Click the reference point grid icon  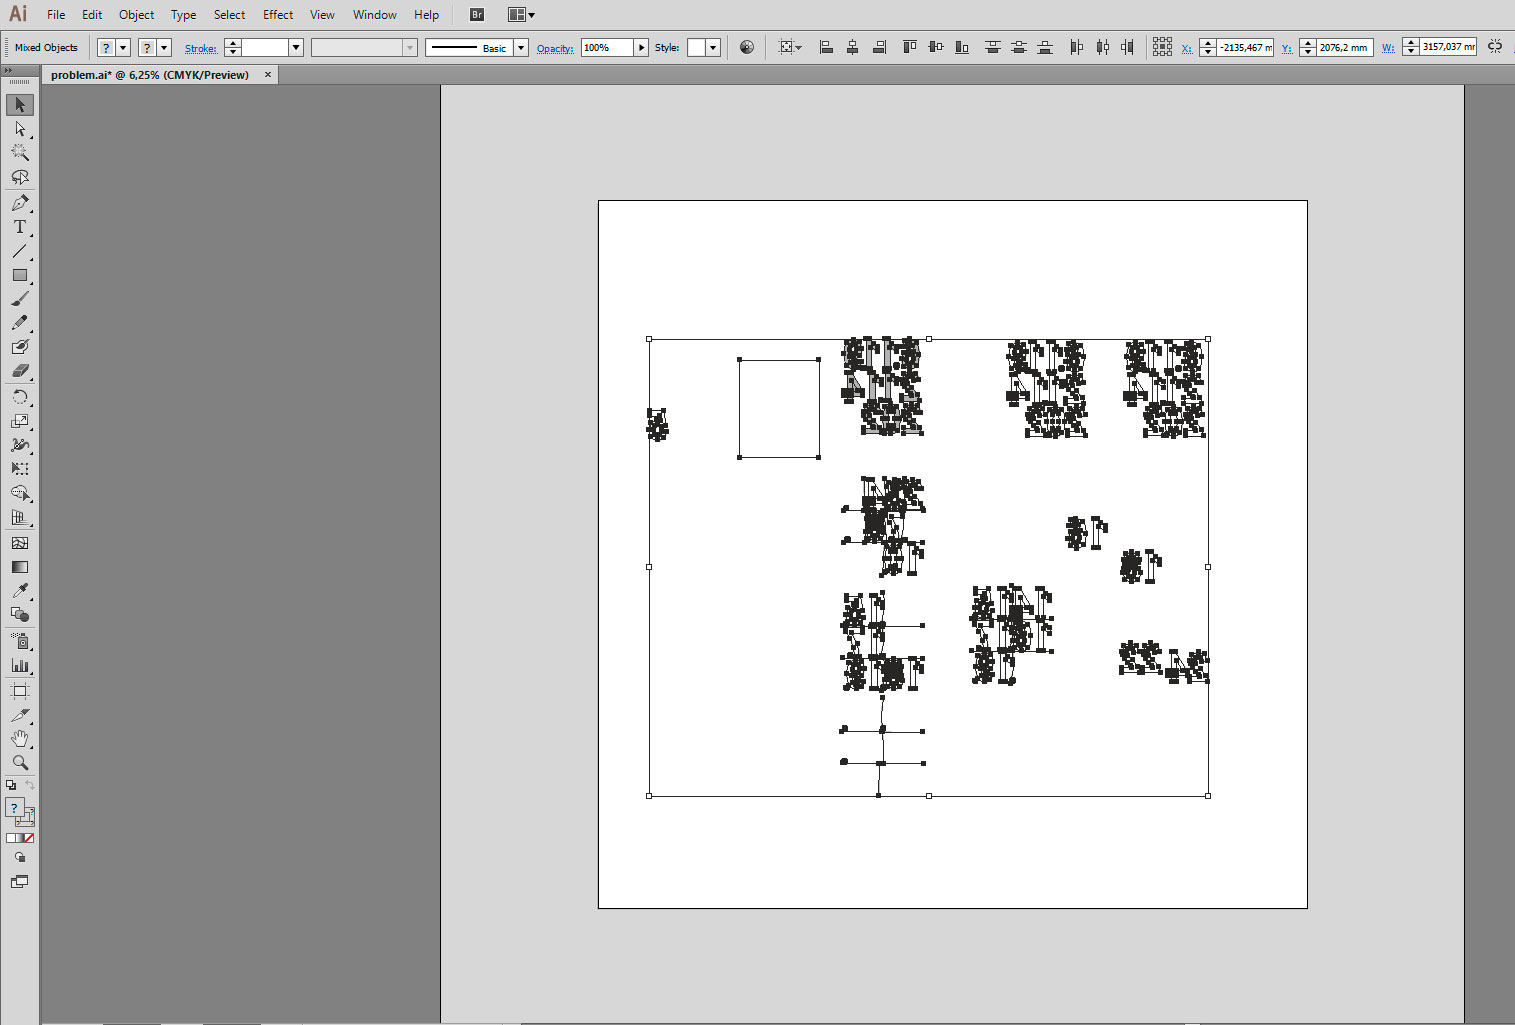(x=1162, y=47)
